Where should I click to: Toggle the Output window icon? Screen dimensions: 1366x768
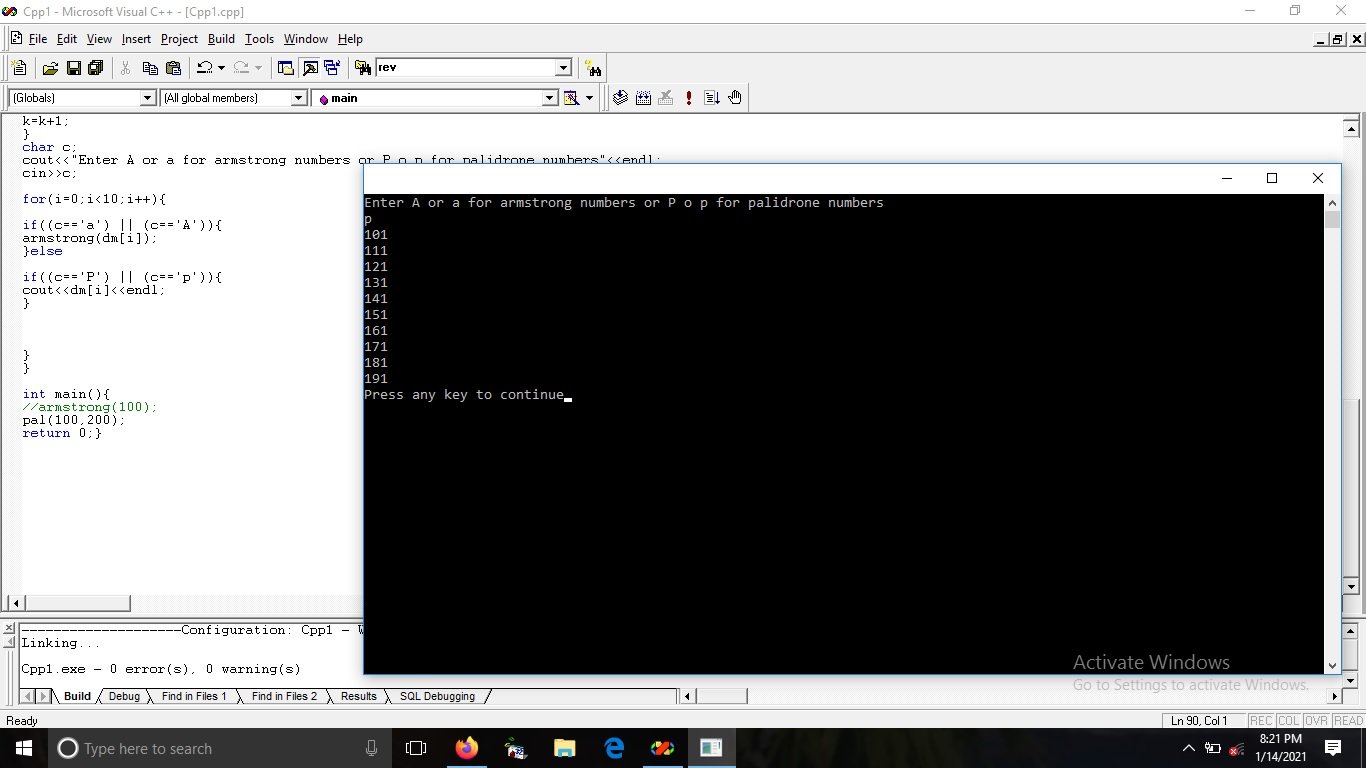(309, 68)
